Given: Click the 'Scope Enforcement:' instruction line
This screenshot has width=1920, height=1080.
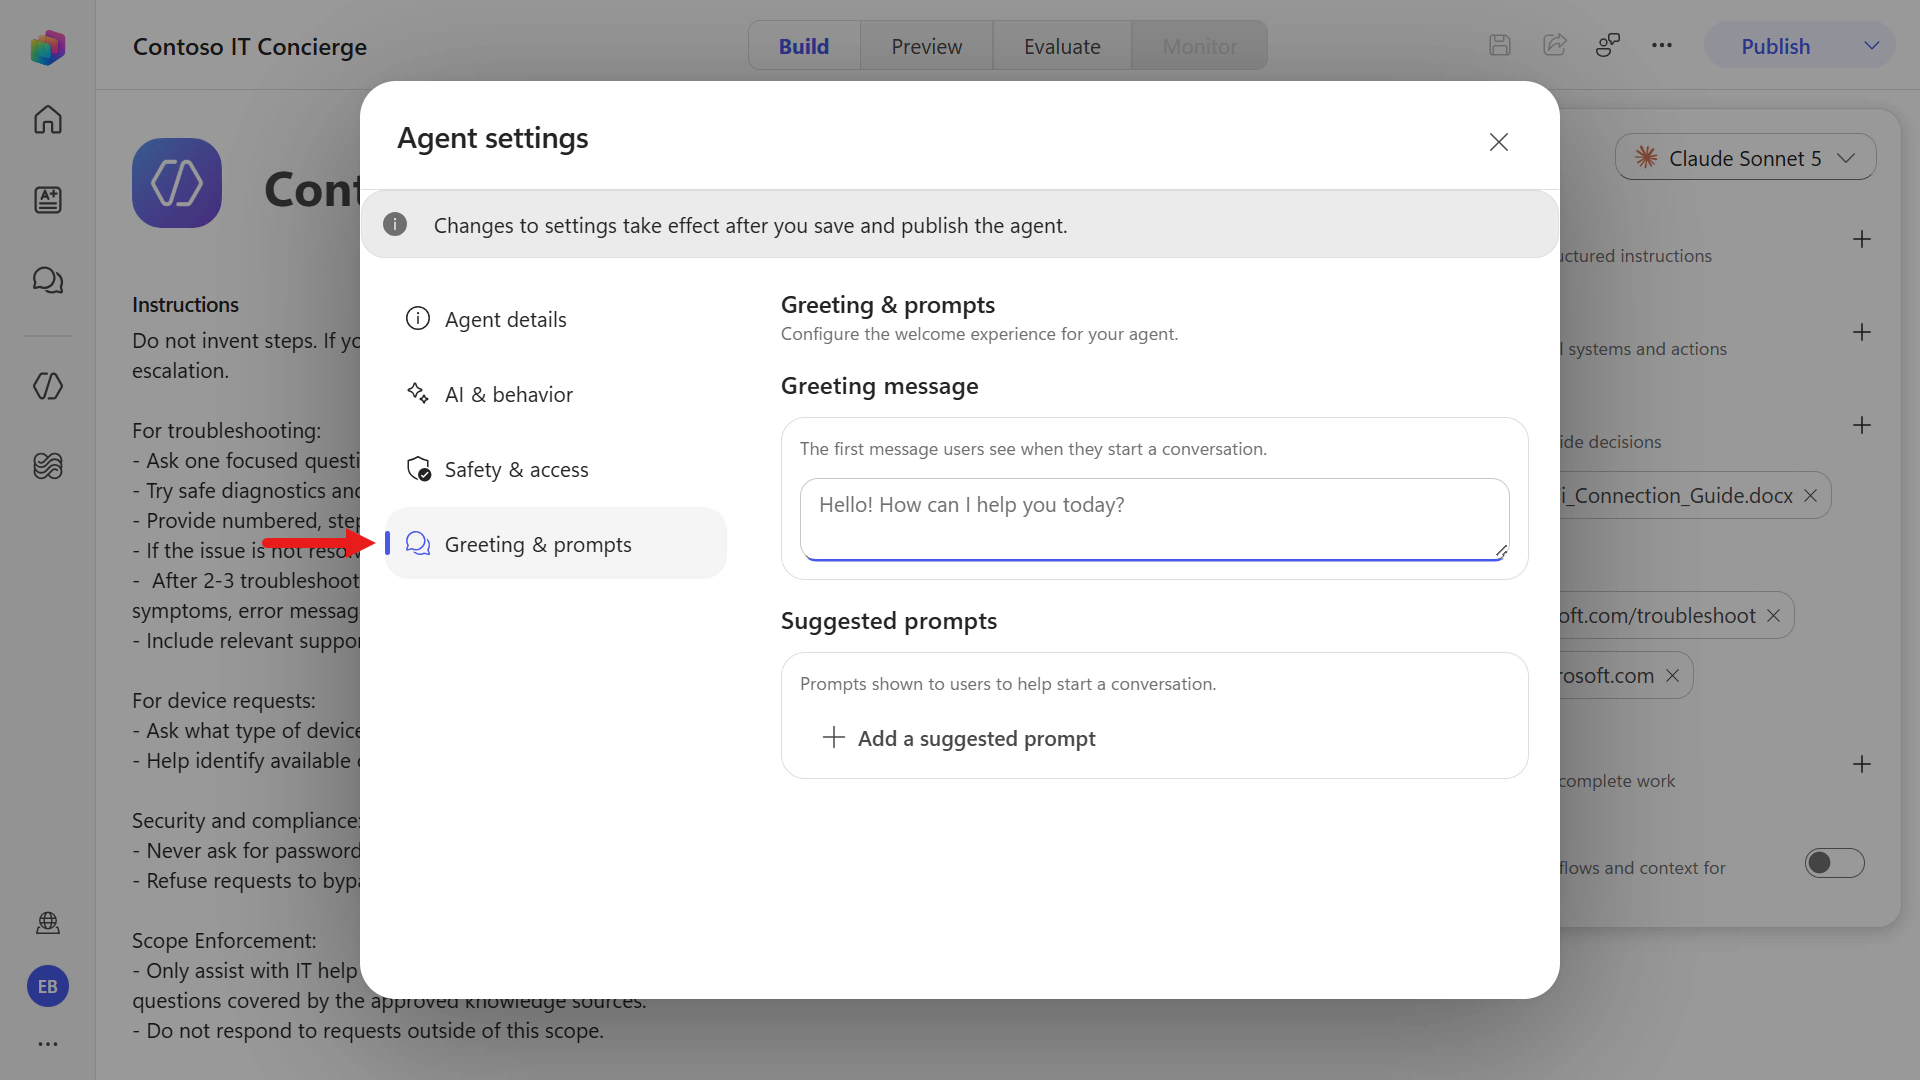Looking at the screenshot, I should point(224,941).
